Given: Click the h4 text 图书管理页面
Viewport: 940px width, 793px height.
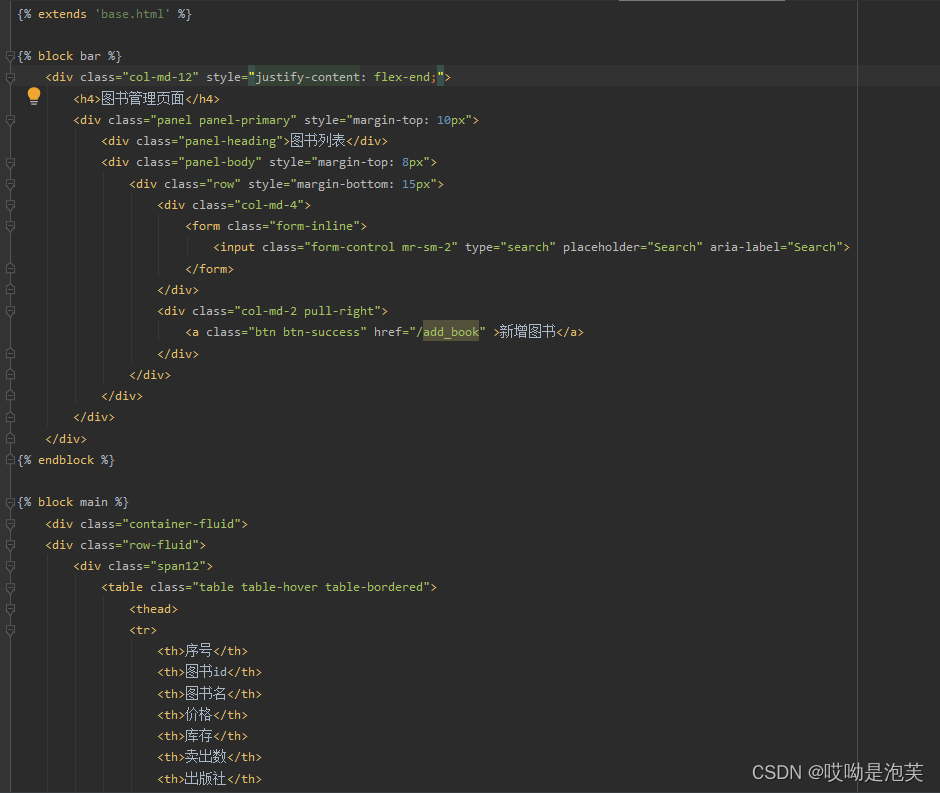Looking at the screenshot, I should click(x=143, y=98).
